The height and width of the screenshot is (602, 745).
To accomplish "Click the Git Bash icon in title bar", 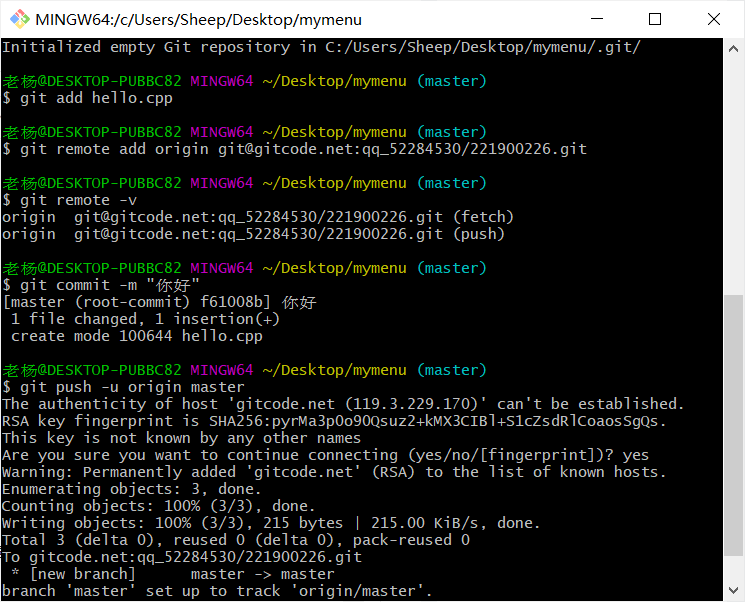I will 19,19.
